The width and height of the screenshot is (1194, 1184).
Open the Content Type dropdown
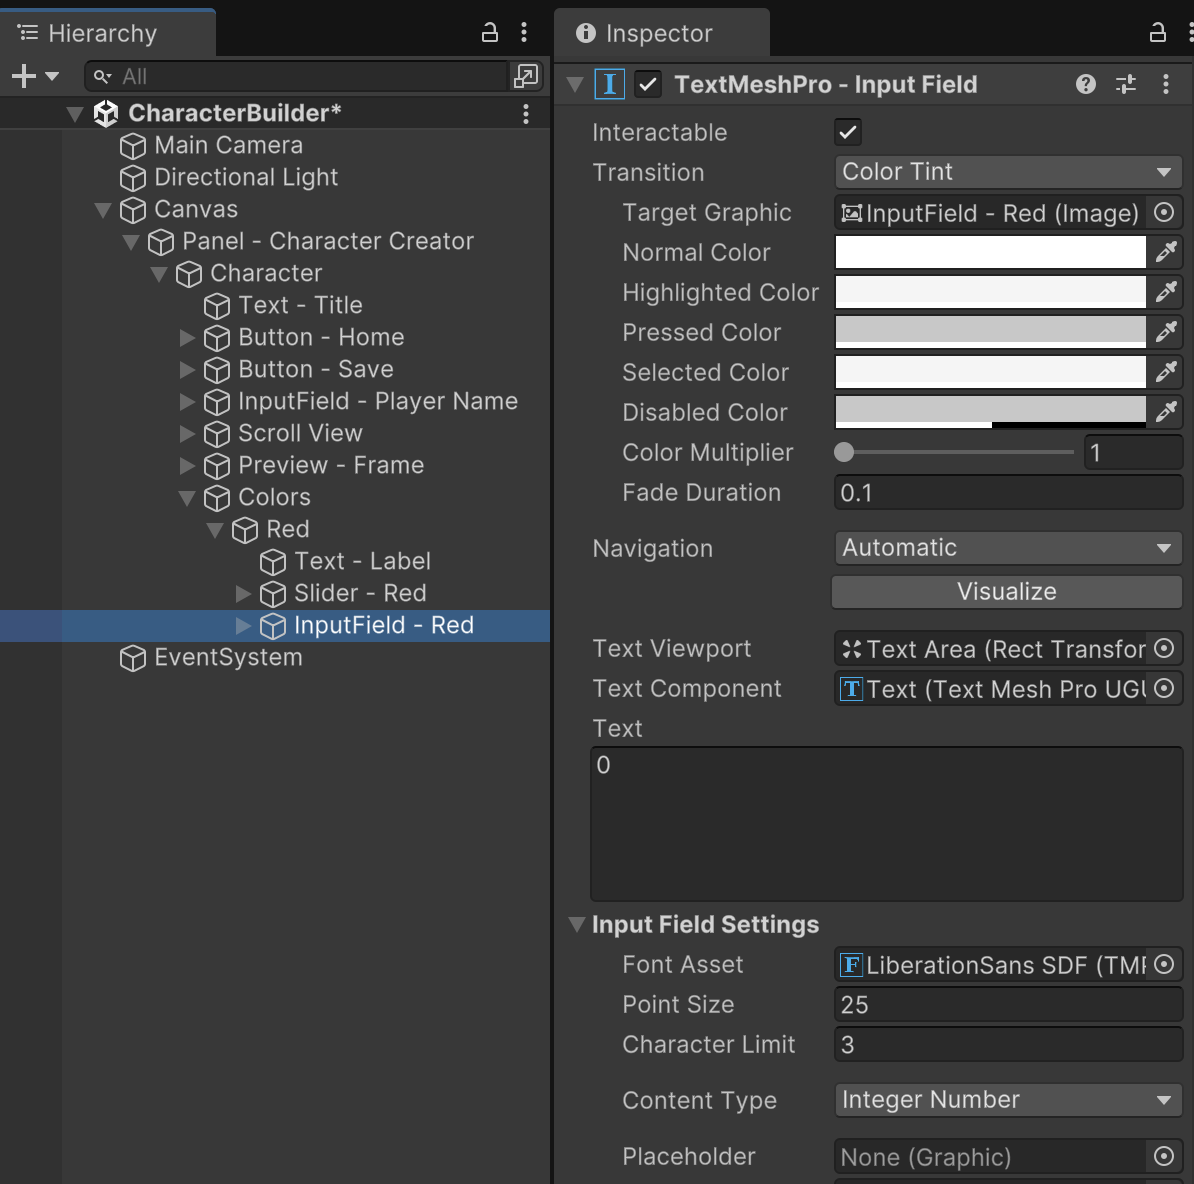(x=1008, y=1100)
